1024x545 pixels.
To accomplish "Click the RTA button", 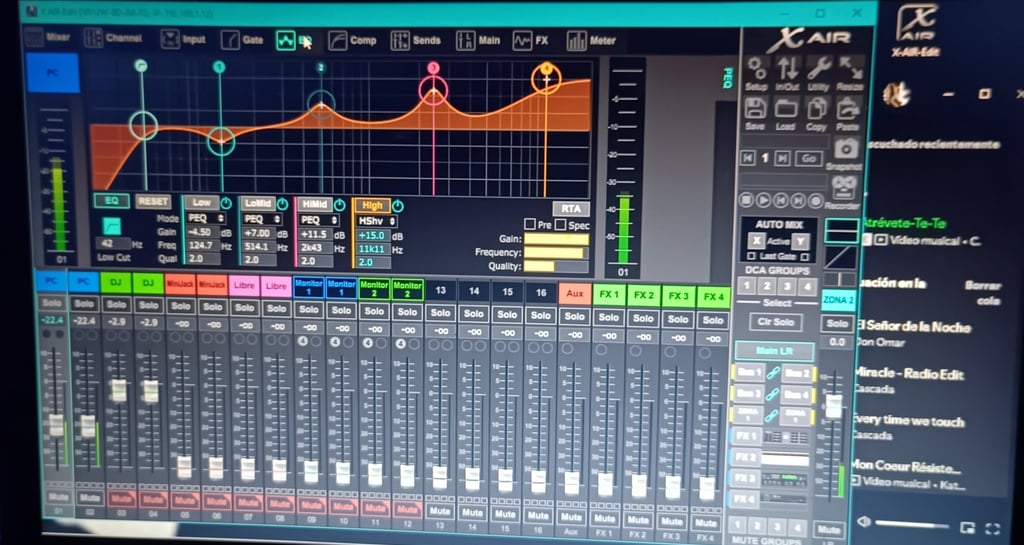I will 571,209.
